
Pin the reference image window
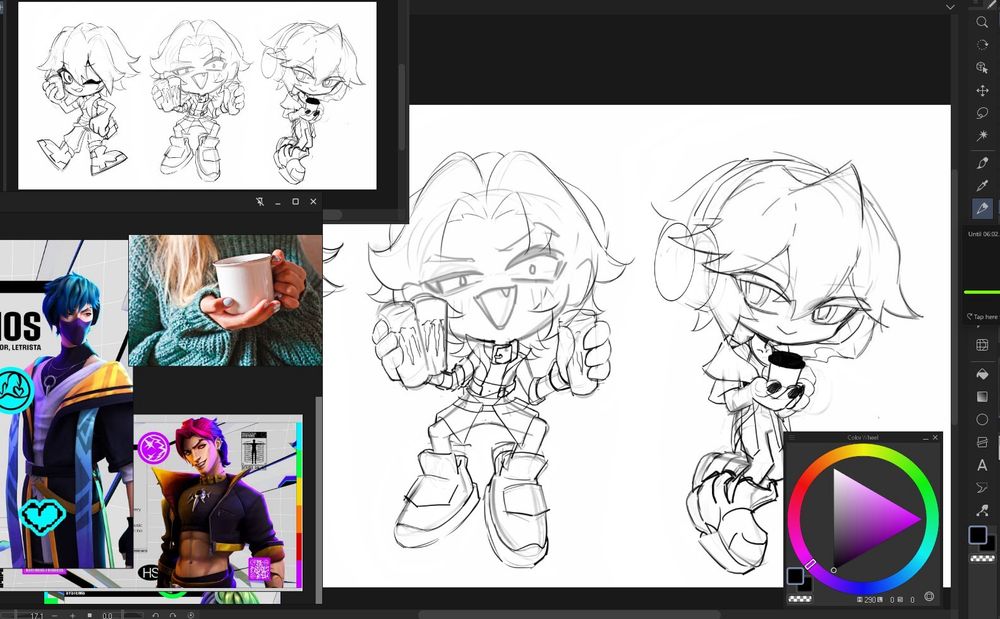pos(260,201)
